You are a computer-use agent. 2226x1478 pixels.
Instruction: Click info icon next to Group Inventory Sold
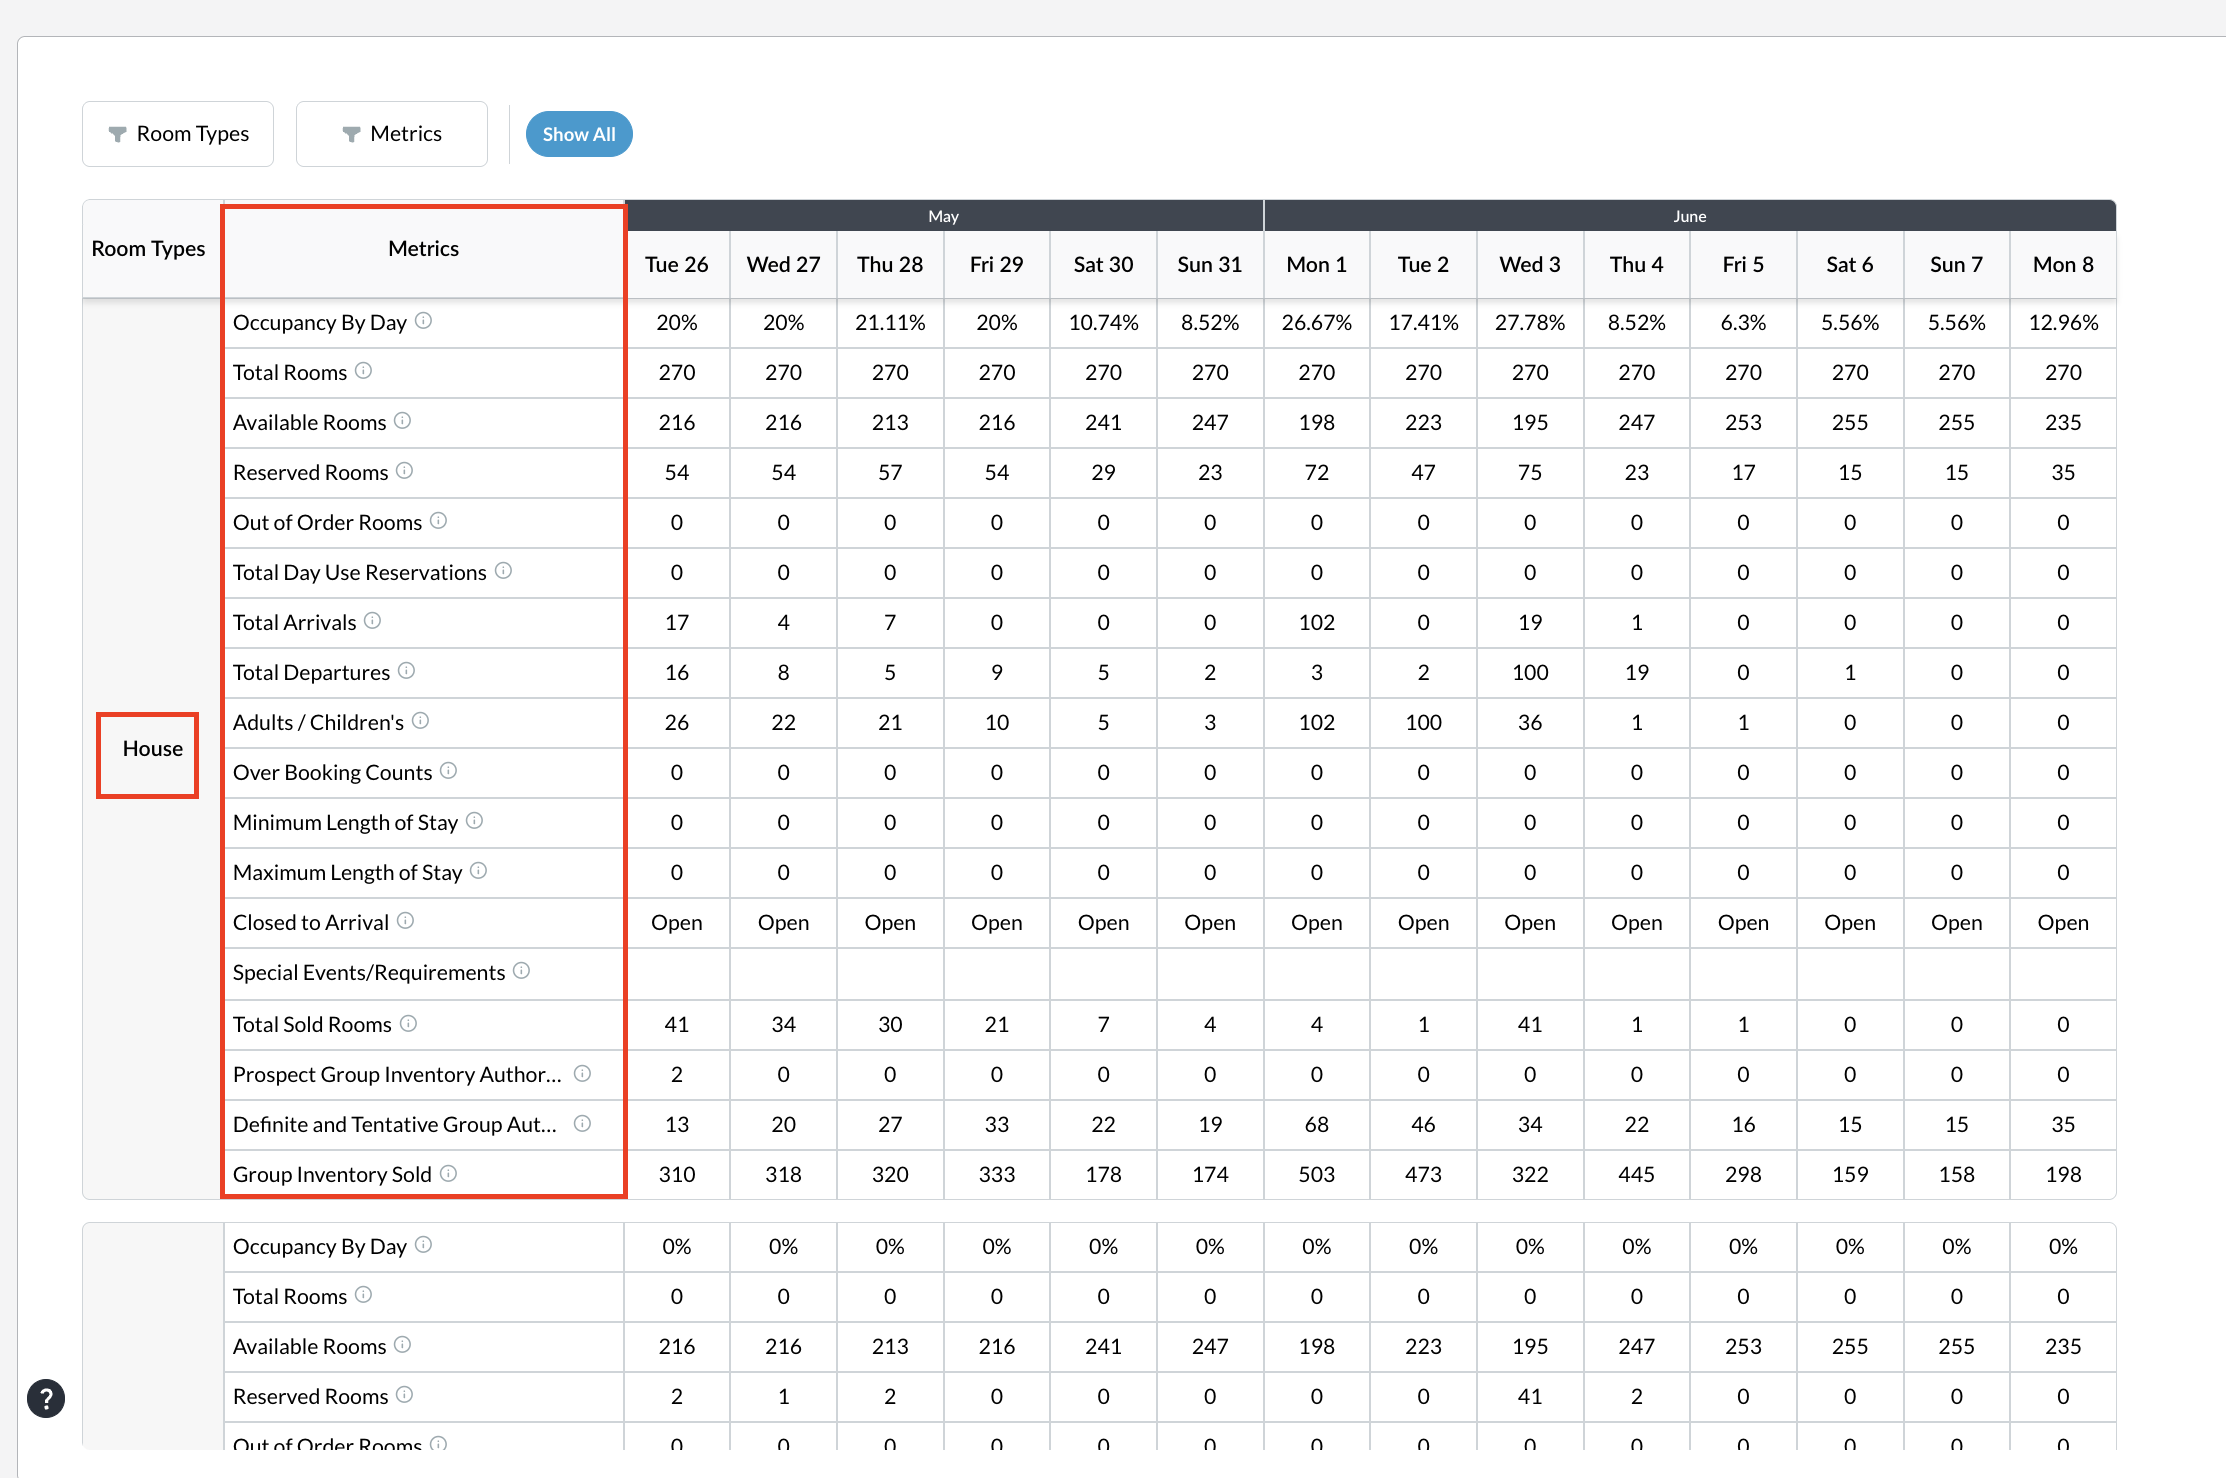coord(448,1173)
